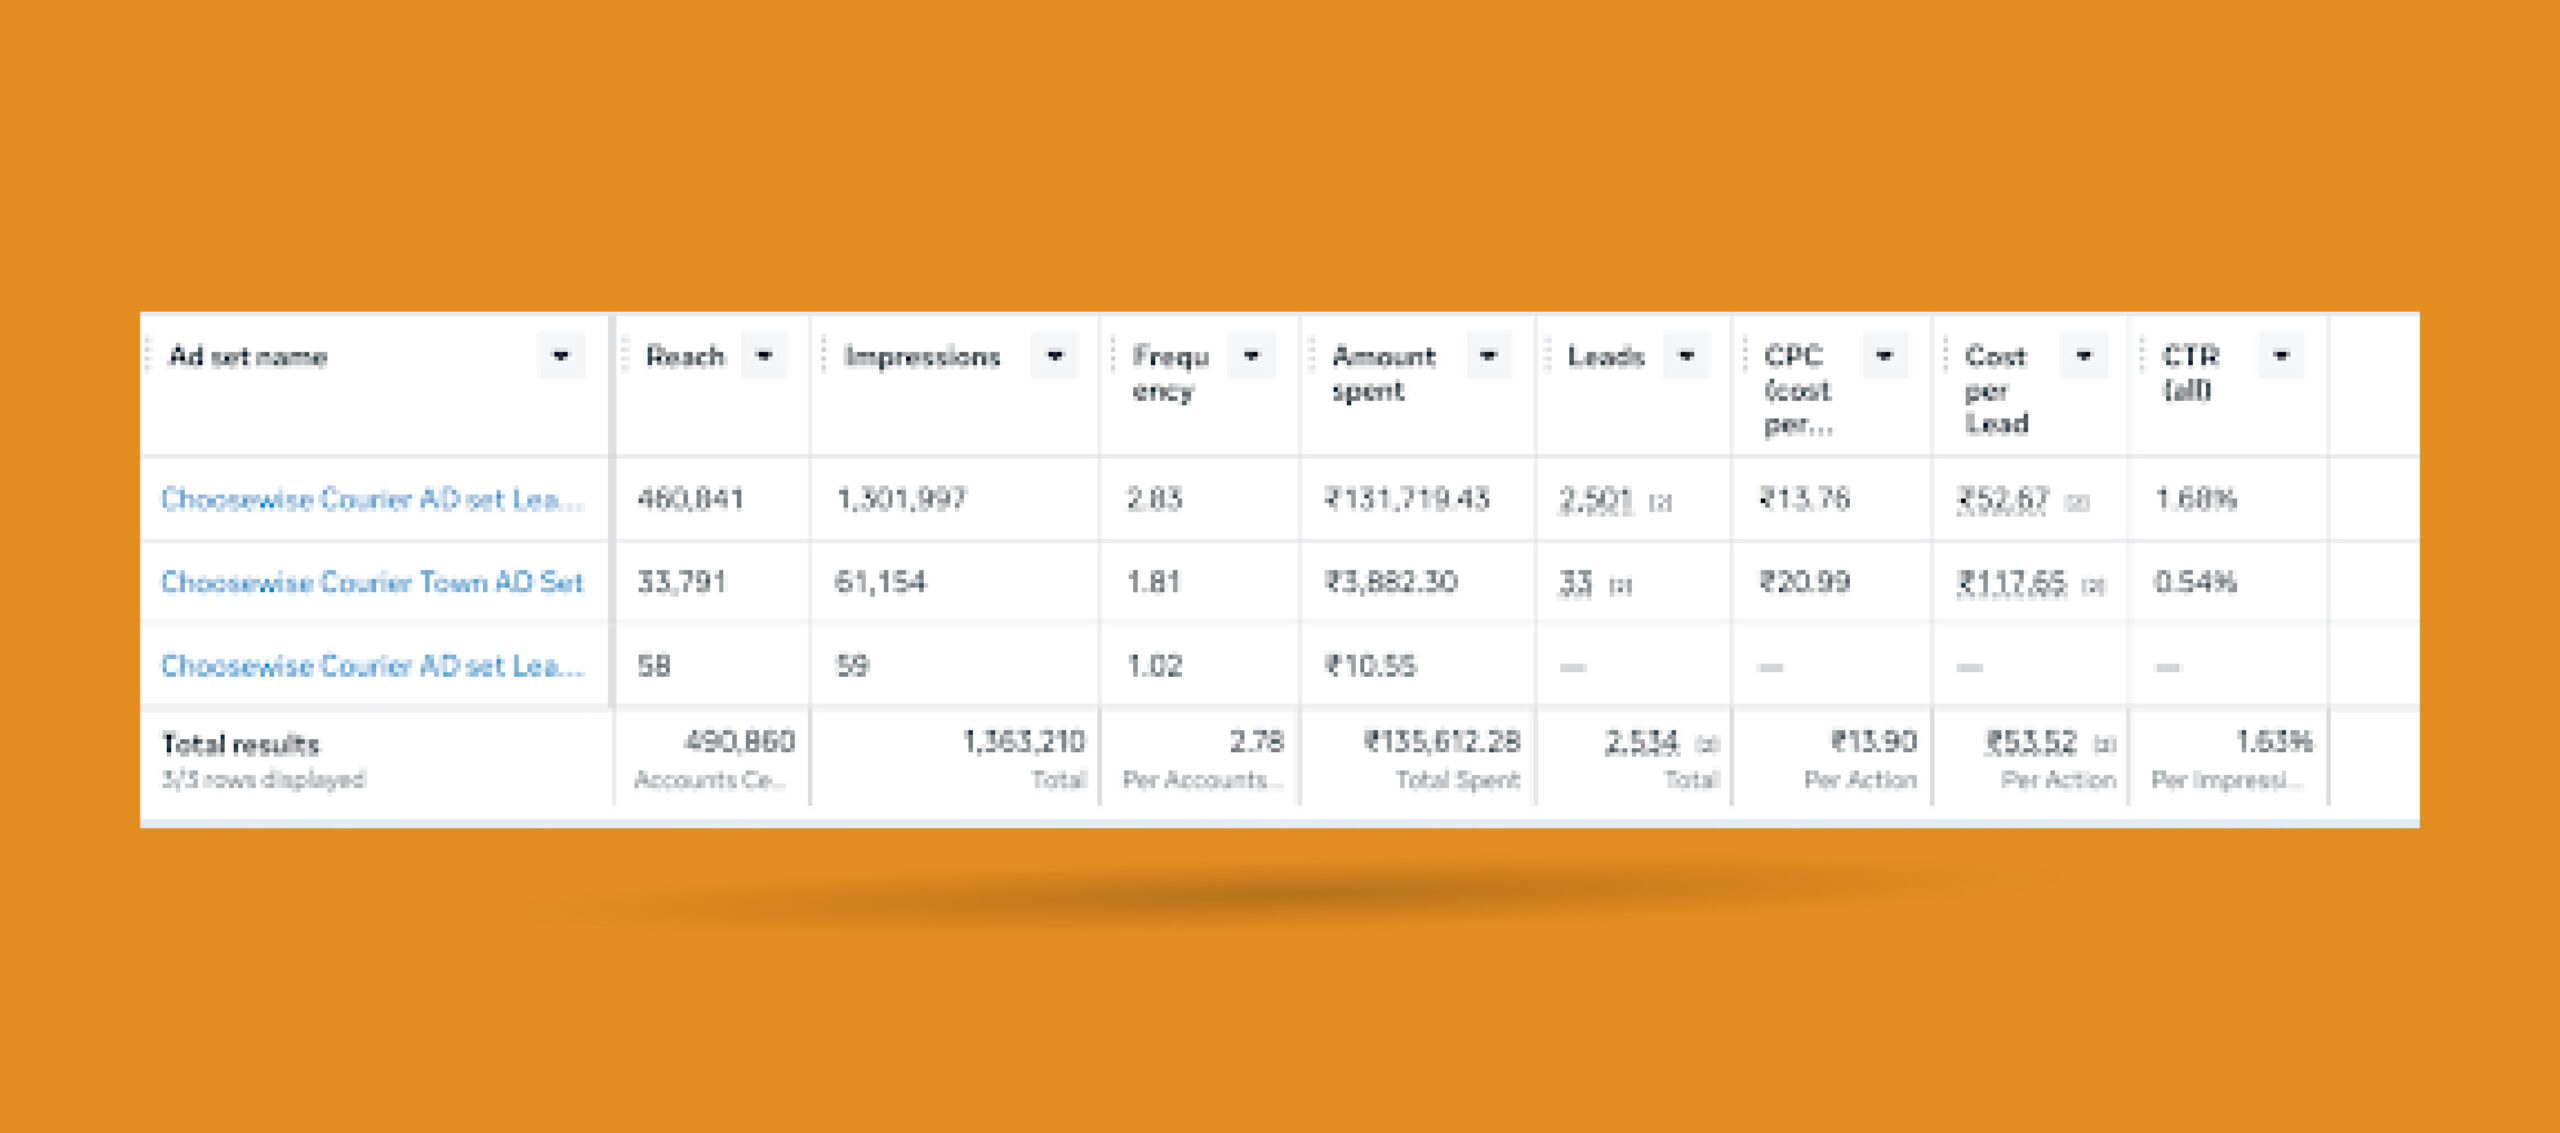Click the info icon beside 2,501 leads
This screenshot has width=2560, height=1133.
point(1660,502)
